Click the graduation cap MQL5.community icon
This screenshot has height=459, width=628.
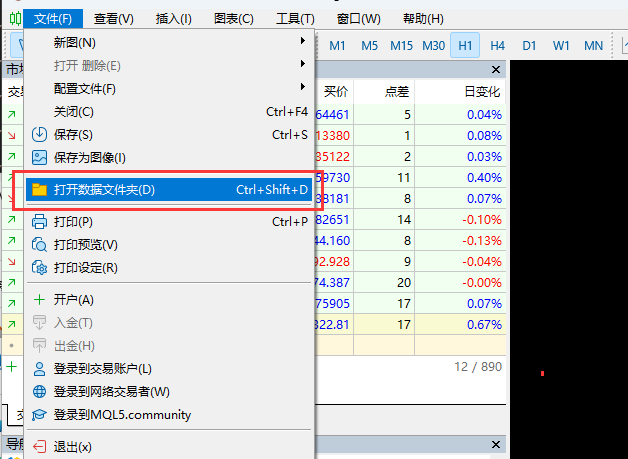pos(40,415)
